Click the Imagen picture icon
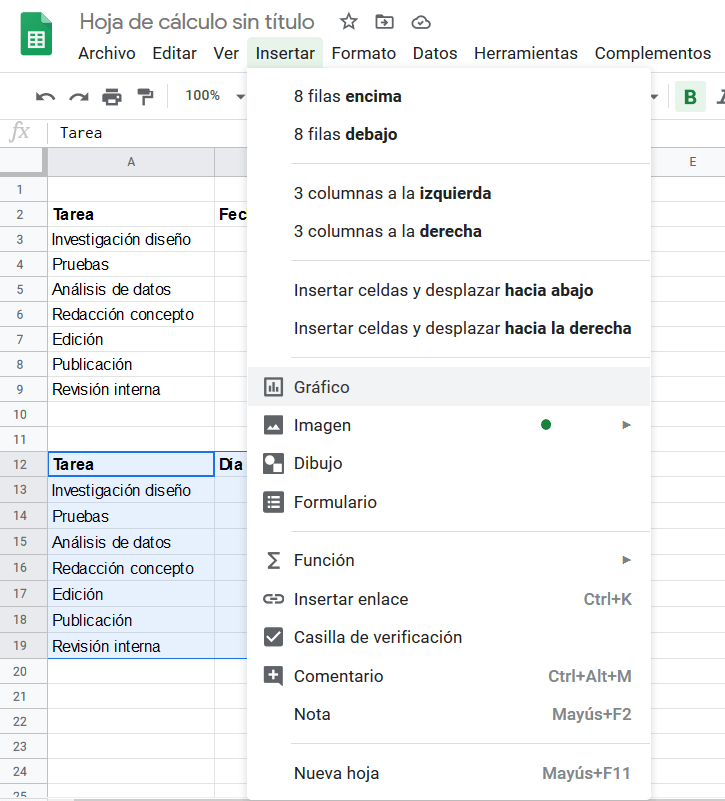 click(273, 425)
